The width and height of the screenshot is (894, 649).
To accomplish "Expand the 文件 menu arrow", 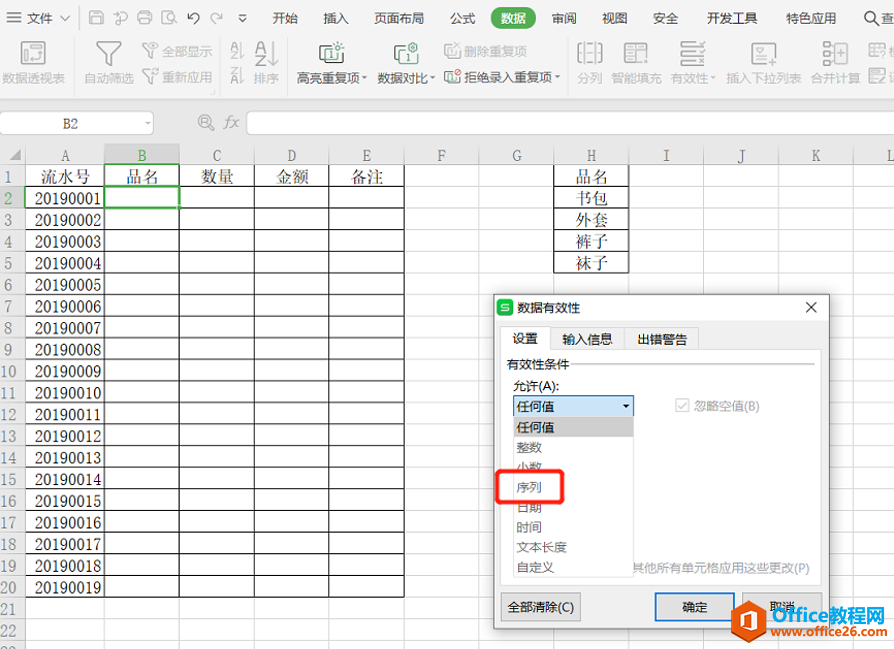I will [66, 18].
